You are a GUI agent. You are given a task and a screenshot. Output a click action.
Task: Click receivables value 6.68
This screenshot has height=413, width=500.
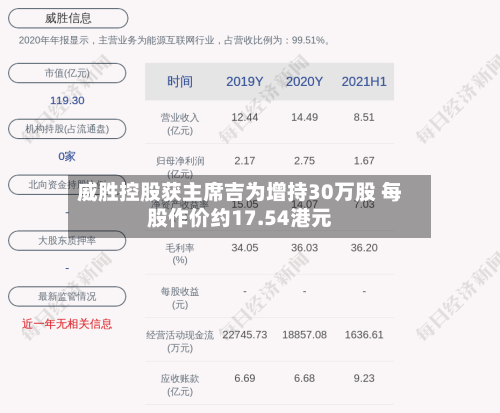point(304,378)
